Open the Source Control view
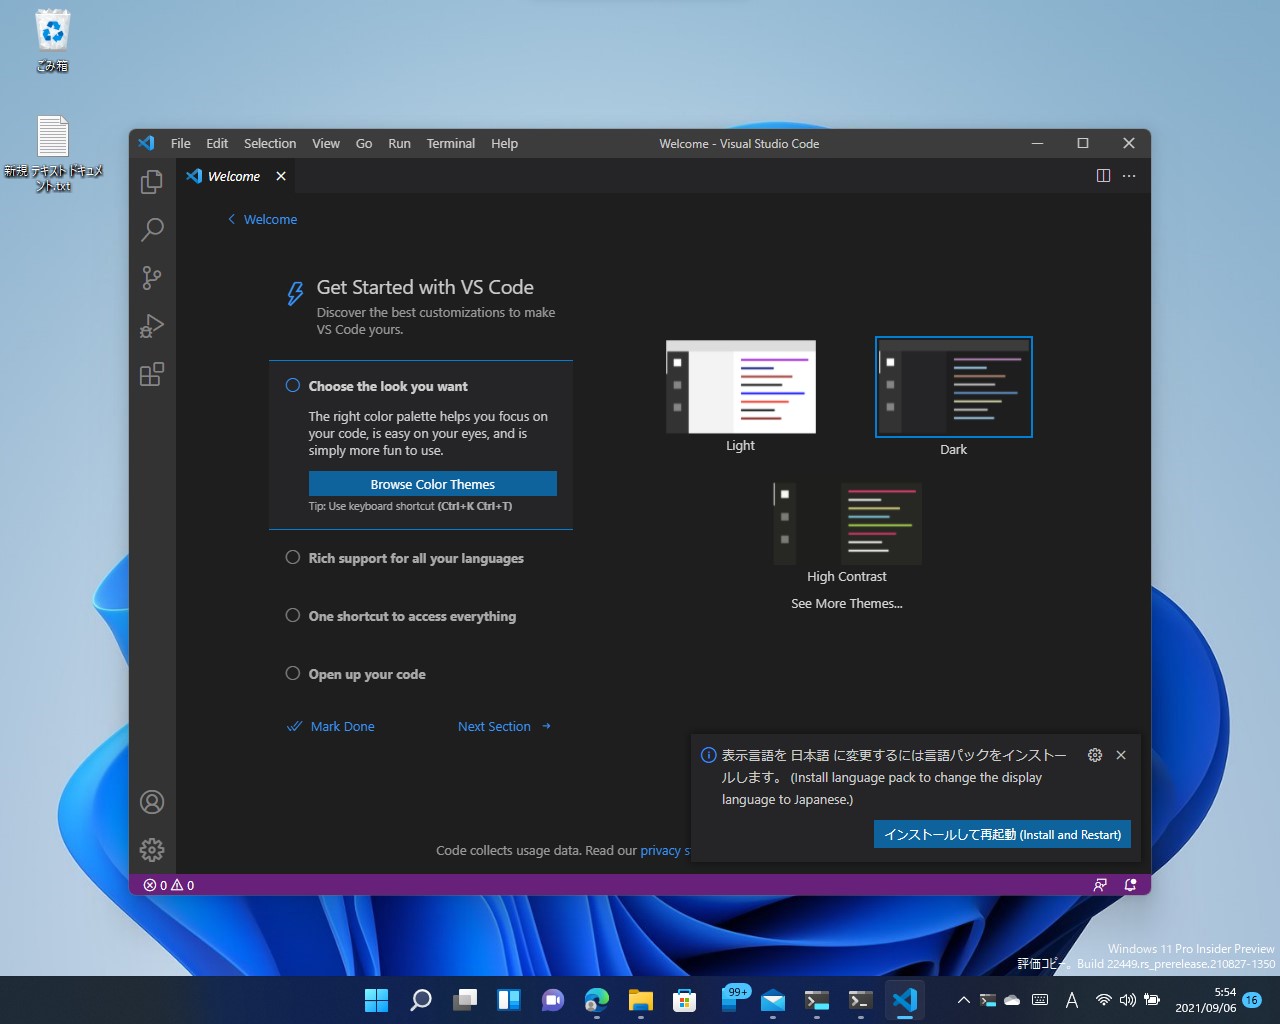Image resolution: width=1280 pixels, height=1024 pixels. [x=152, y=278]
